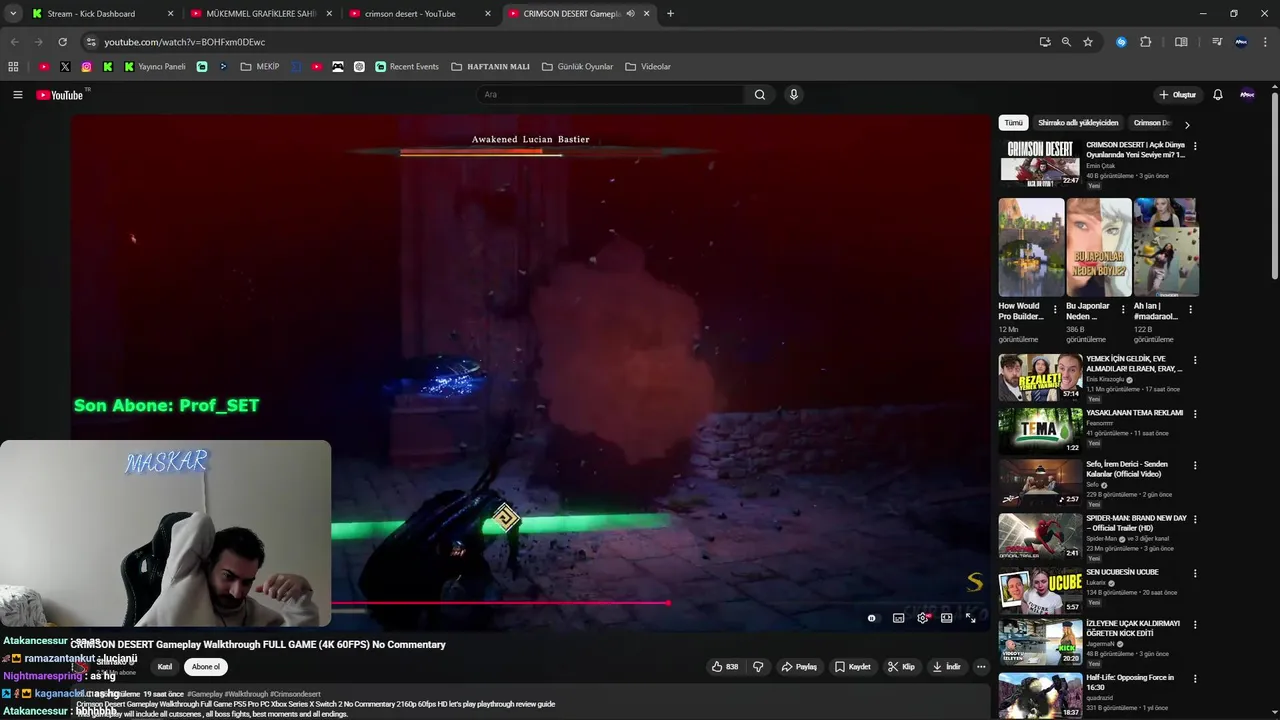Open the Günlük Oyunlar bookmarks folder

point(577,67)
